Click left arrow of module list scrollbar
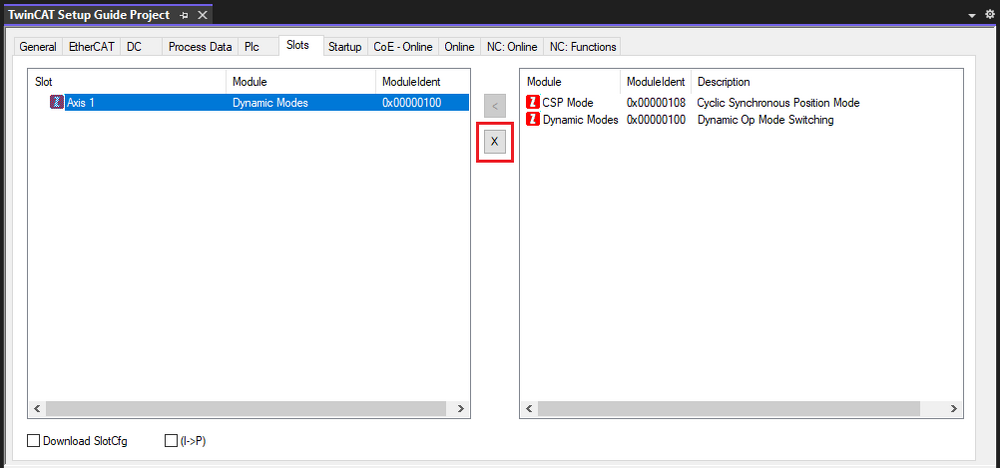 click(529, 409)
